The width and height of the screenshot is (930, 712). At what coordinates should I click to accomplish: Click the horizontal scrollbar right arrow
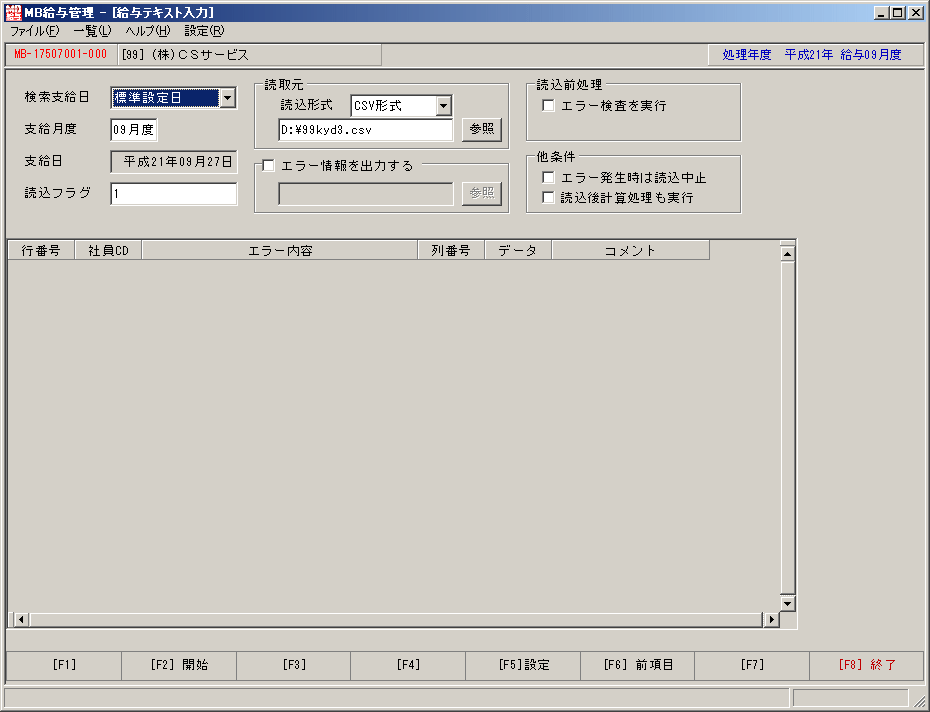click(x=771, y=620)
